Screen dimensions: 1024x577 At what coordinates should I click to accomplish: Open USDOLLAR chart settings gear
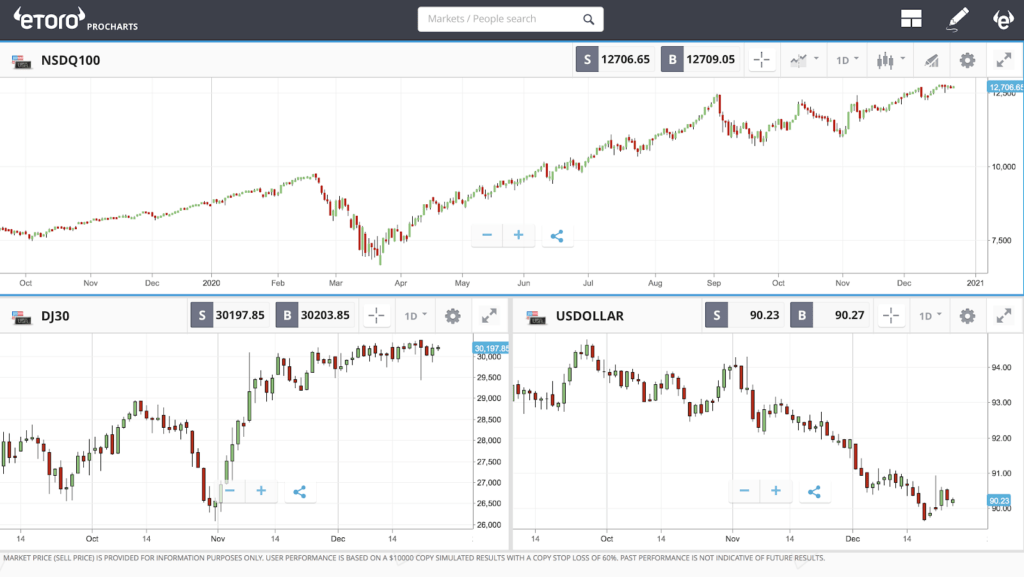tap(967, 316)
